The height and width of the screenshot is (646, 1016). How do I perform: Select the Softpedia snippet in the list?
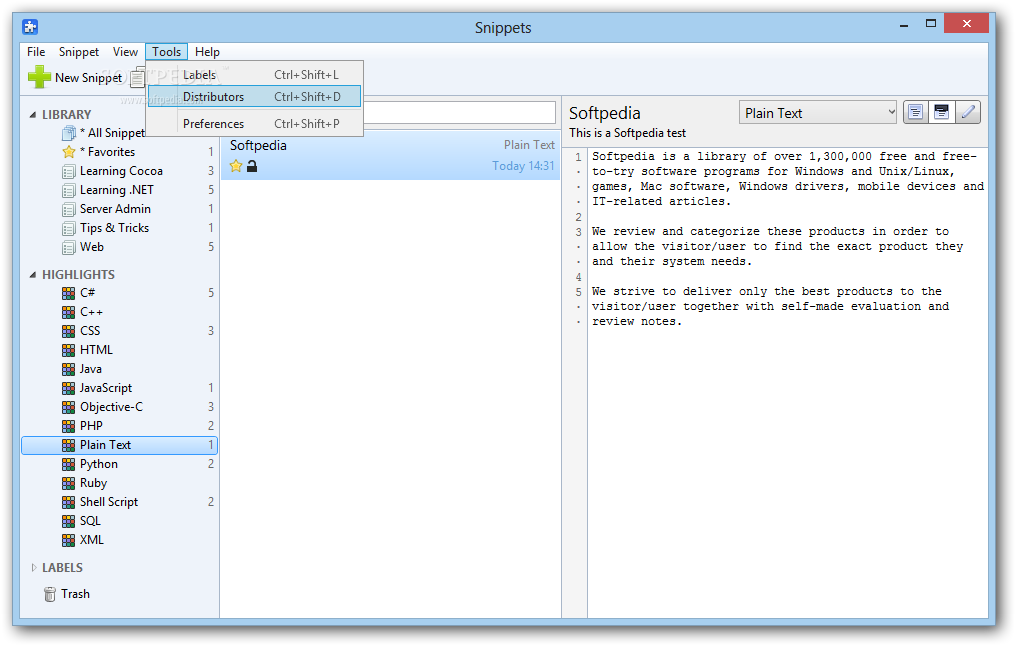391,156
